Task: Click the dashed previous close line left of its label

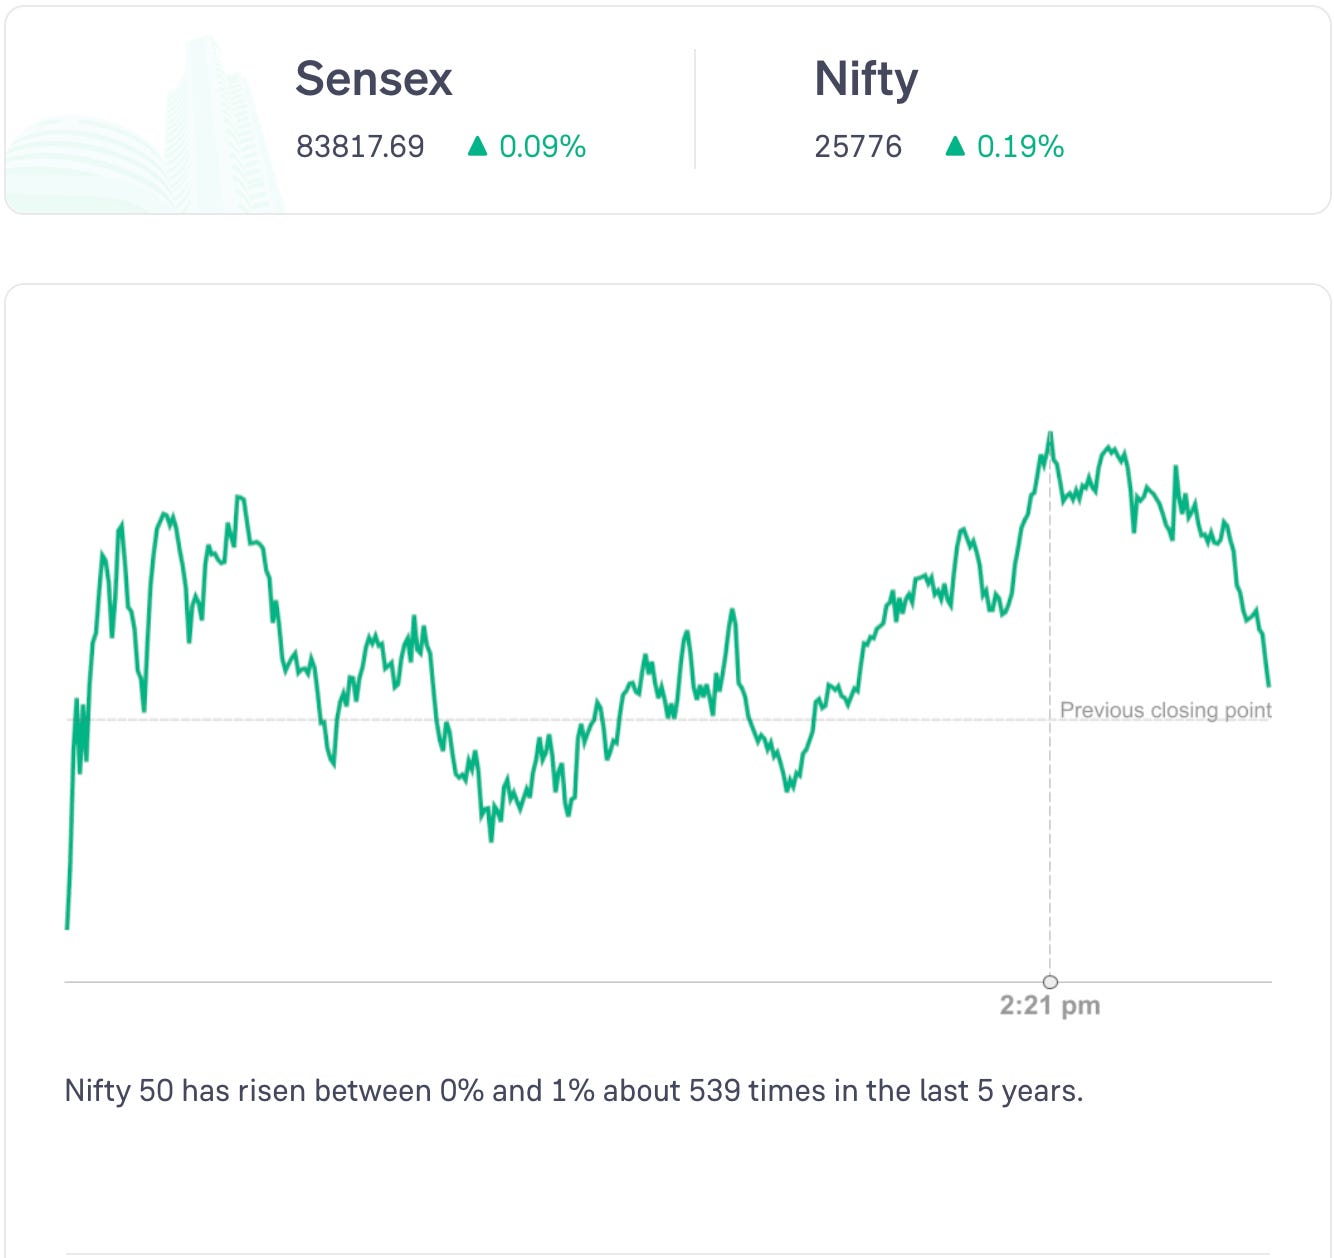Action: click(x=600, y=719)
